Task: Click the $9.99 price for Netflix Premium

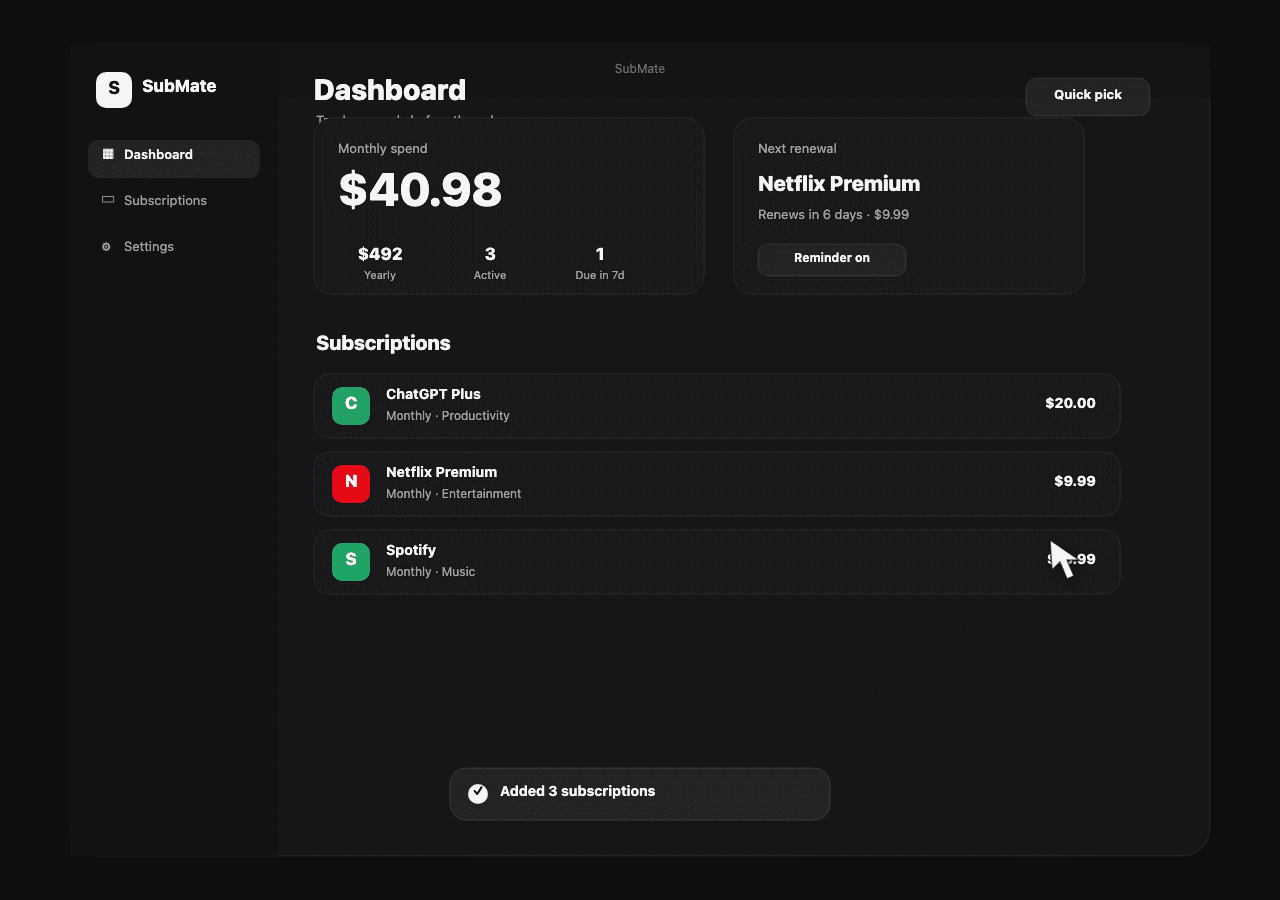Action: click(x=1075, y=481)
